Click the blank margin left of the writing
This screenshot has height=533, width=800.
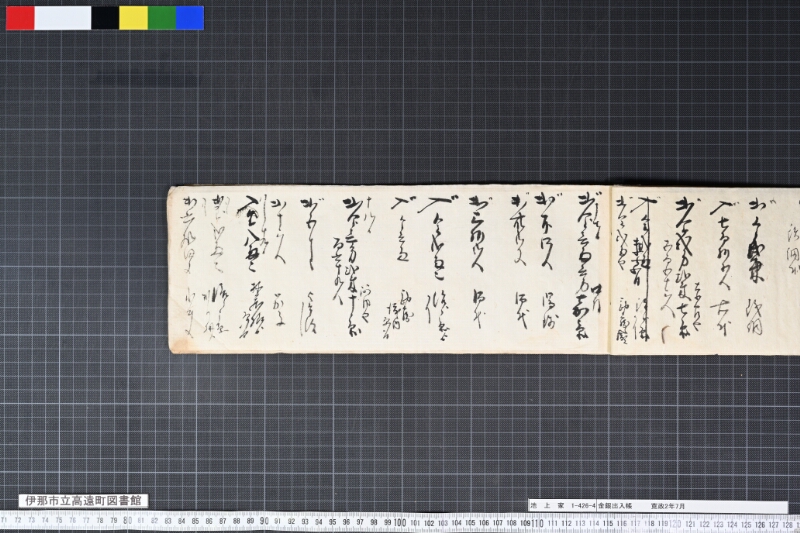pyautogui.click(x=174, y=268)
